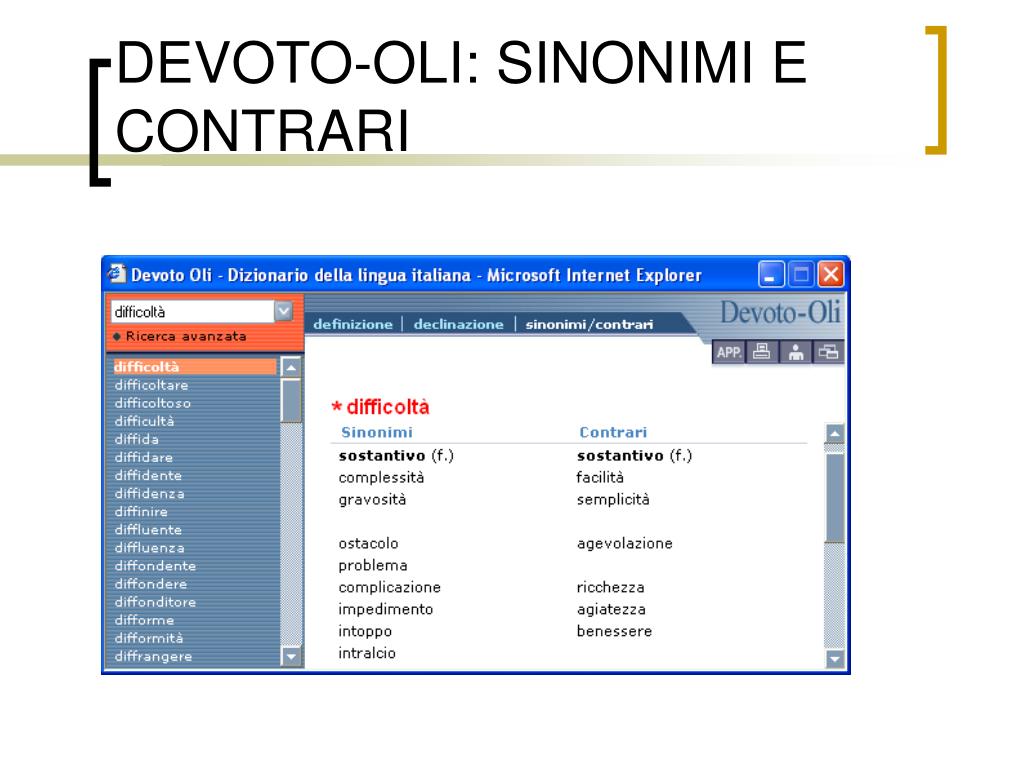The image size is (1024, 768).
Task: Click the synonym impedimento
Action: coord(386,609)
